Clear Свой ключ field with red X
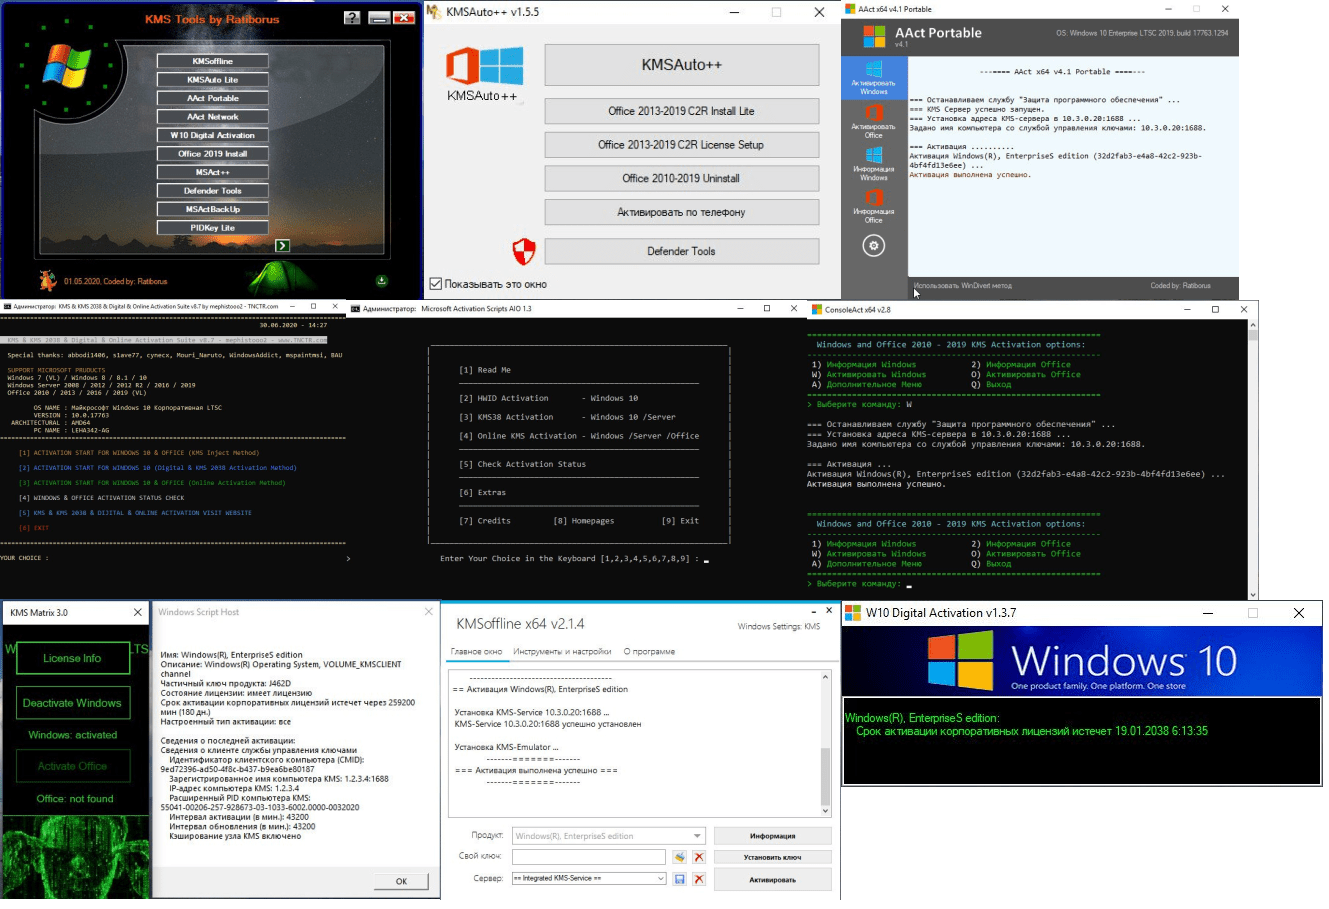The image size is (1329, 909). point(699,857)
